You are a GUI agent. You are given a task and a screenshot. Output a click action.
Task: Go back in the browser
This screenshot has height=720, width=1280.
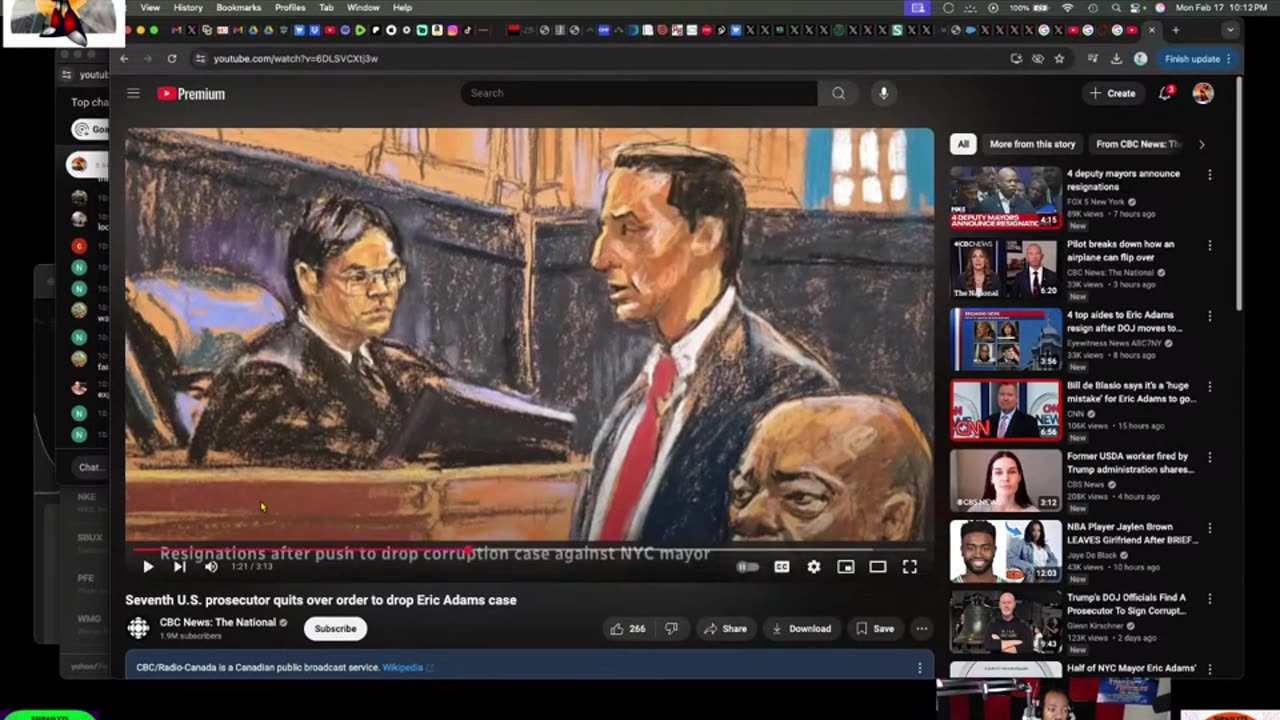(124, 59)
